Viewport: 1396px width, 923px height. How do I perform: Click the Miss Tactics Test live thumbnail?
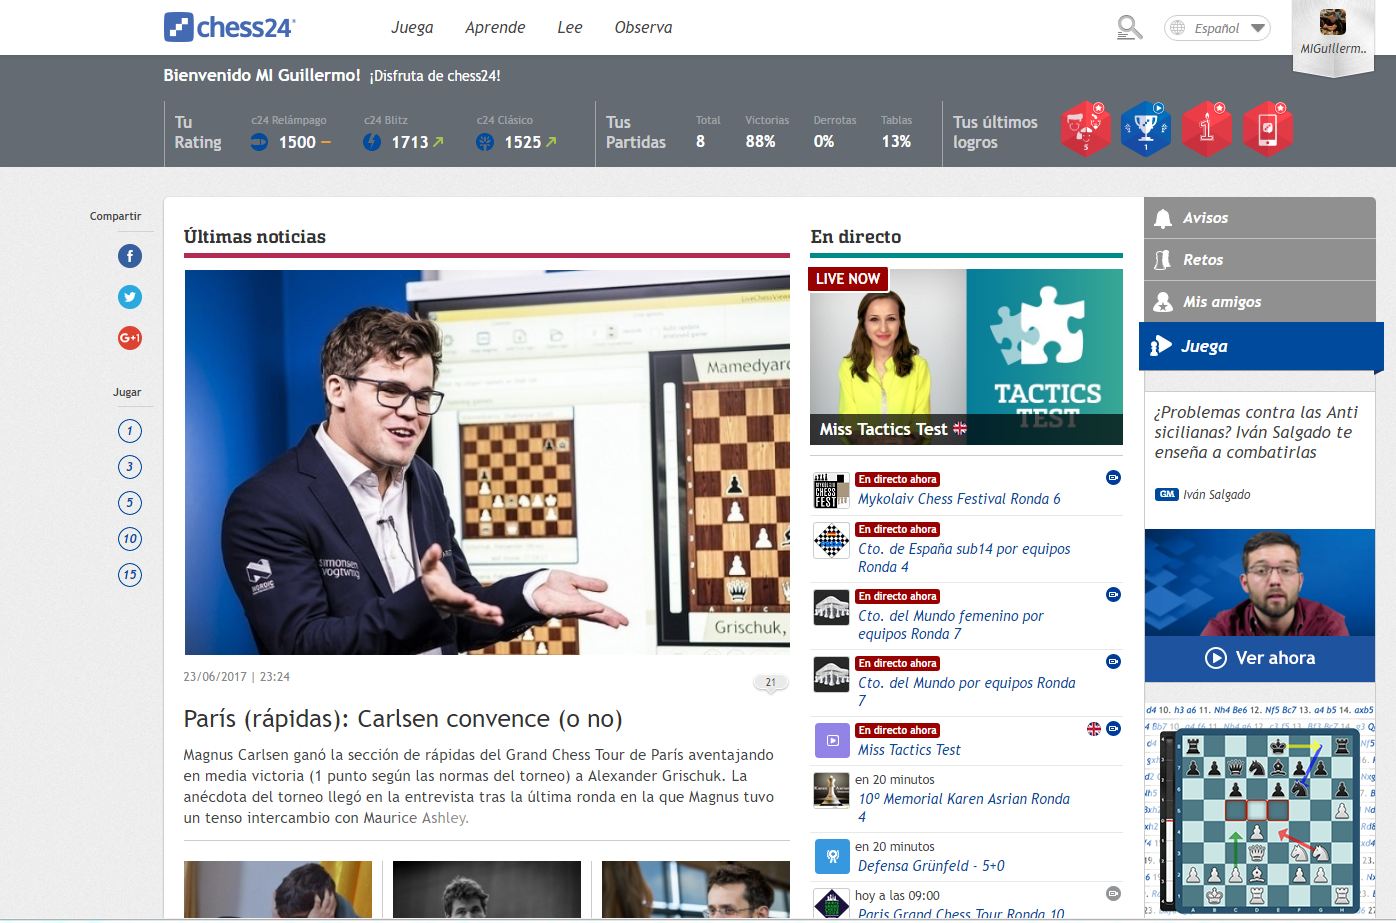click(x=966, y=356)
